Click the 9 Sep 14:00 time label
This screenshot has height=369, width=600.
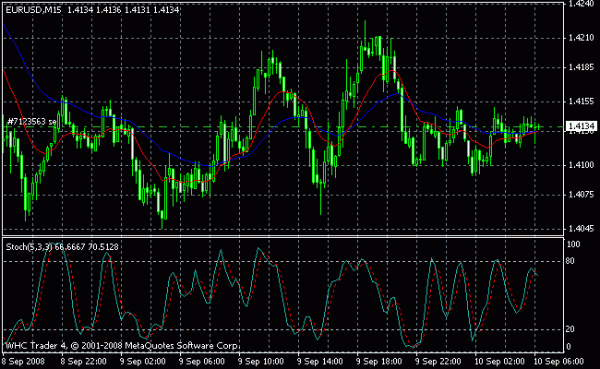coord(320,361)
